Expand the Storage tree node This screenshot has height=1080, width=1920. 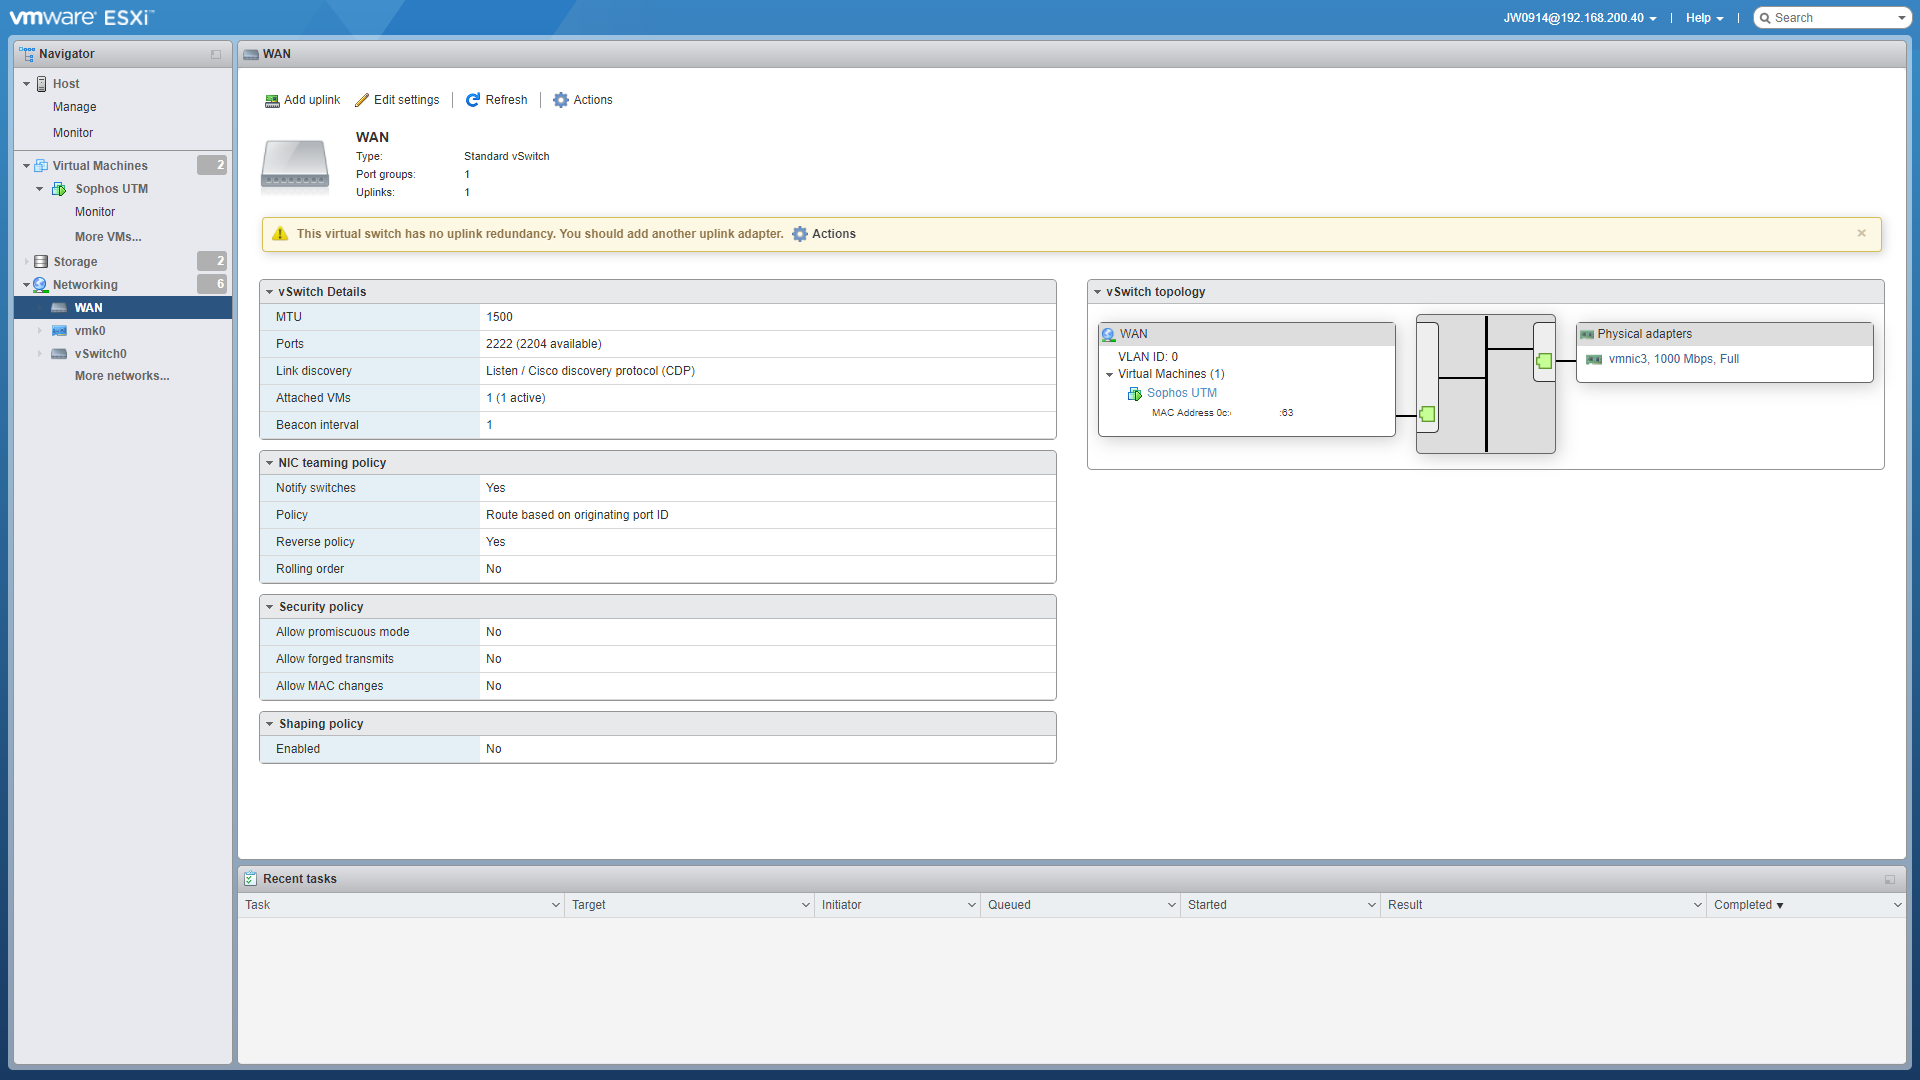(27, 262)
